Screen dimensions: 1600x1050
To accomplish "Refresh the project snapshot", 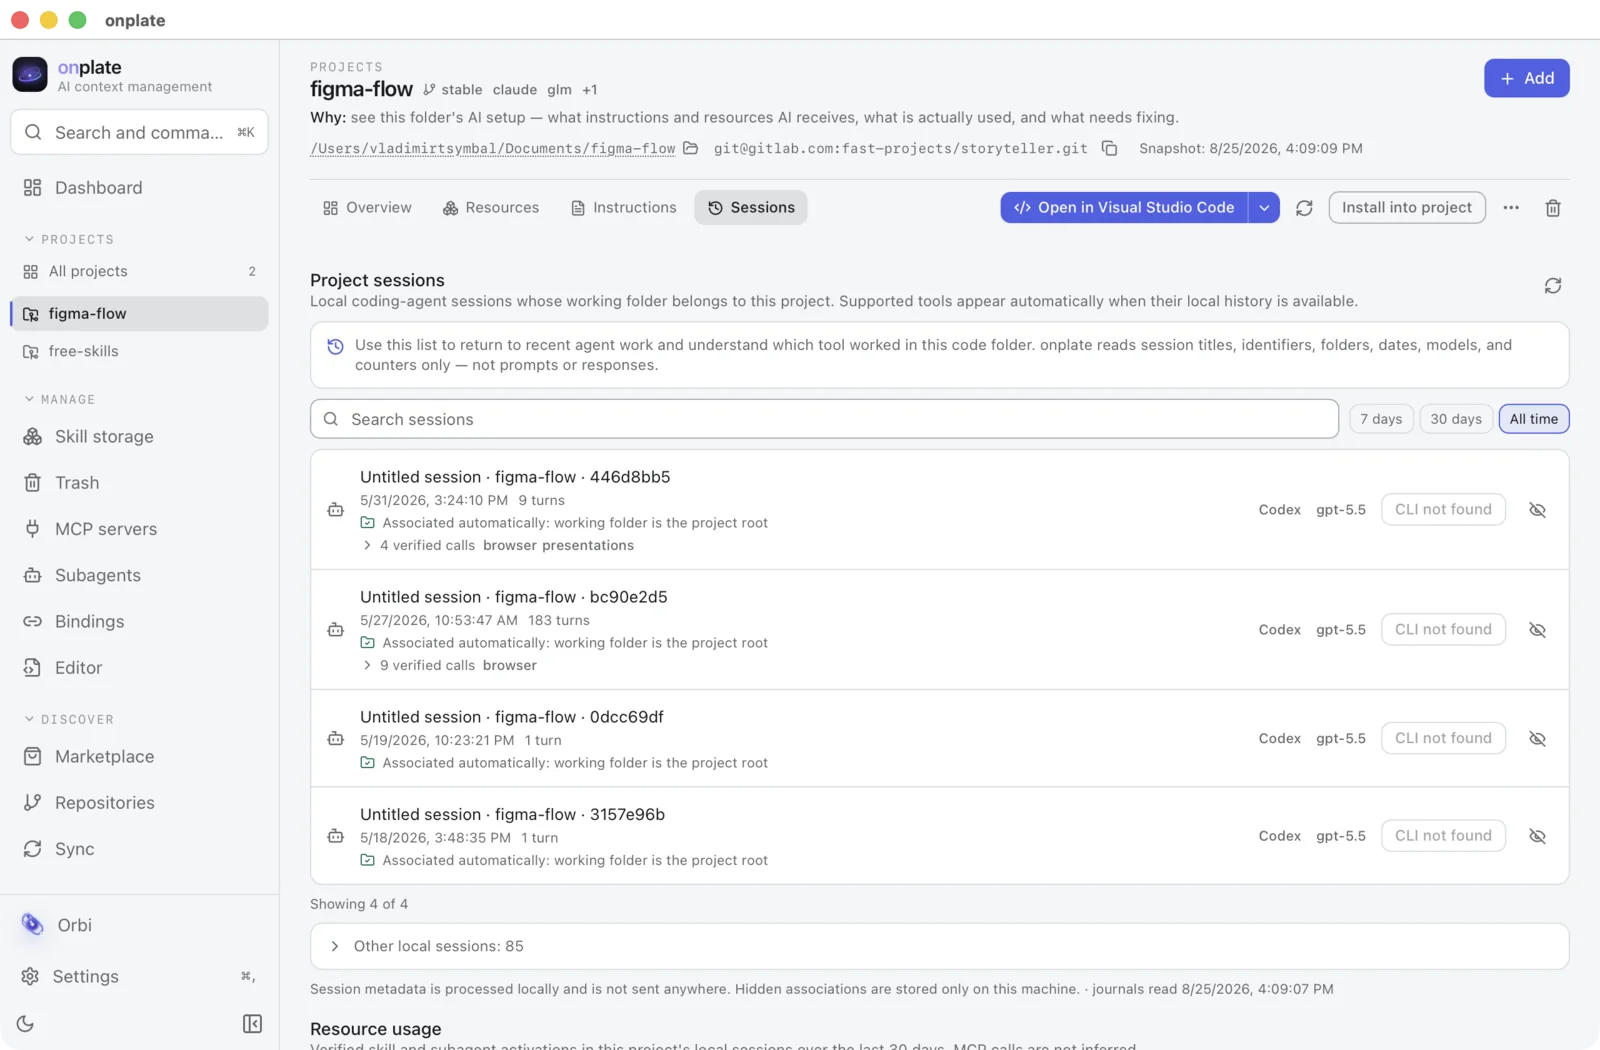I will click(1304, 208).
